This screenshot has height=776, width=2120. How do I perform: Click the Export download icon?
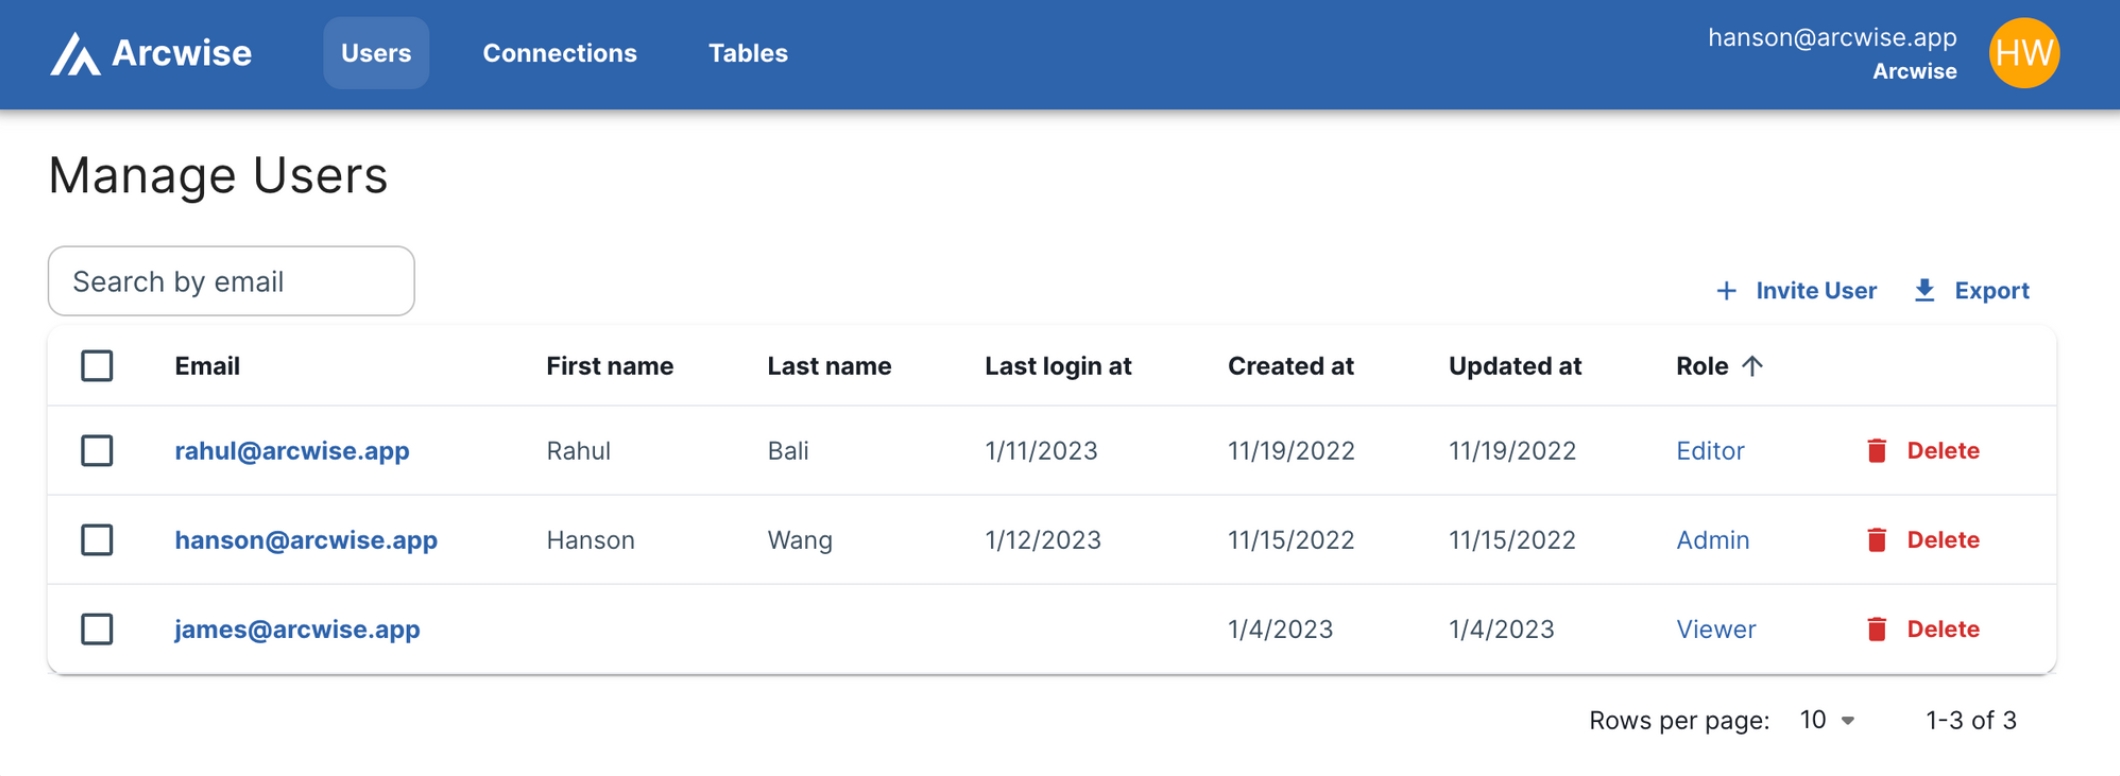click(1924, 291)
